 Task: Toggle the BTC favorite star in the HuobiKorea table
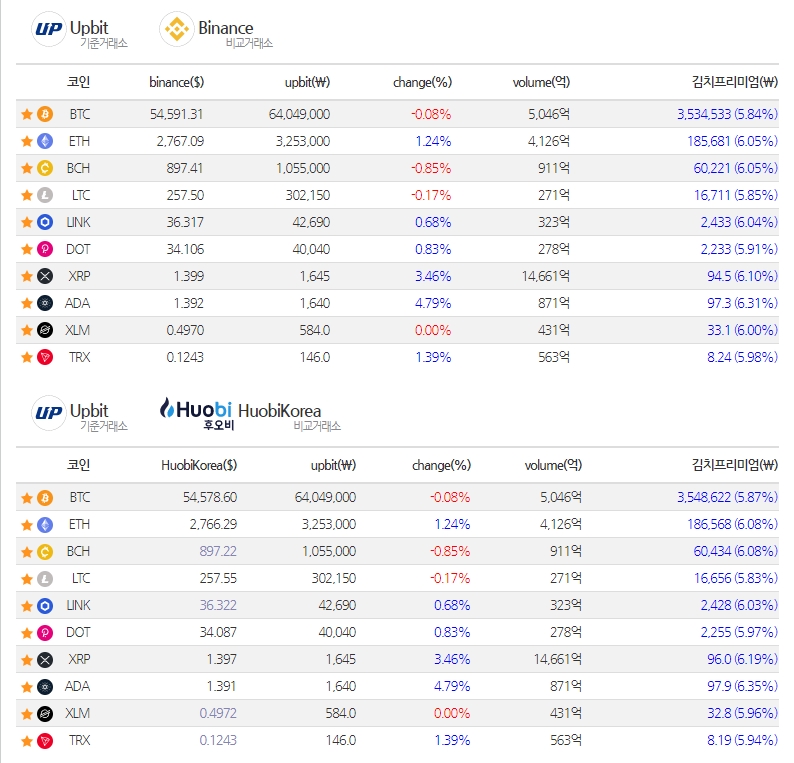coord(27,498)
